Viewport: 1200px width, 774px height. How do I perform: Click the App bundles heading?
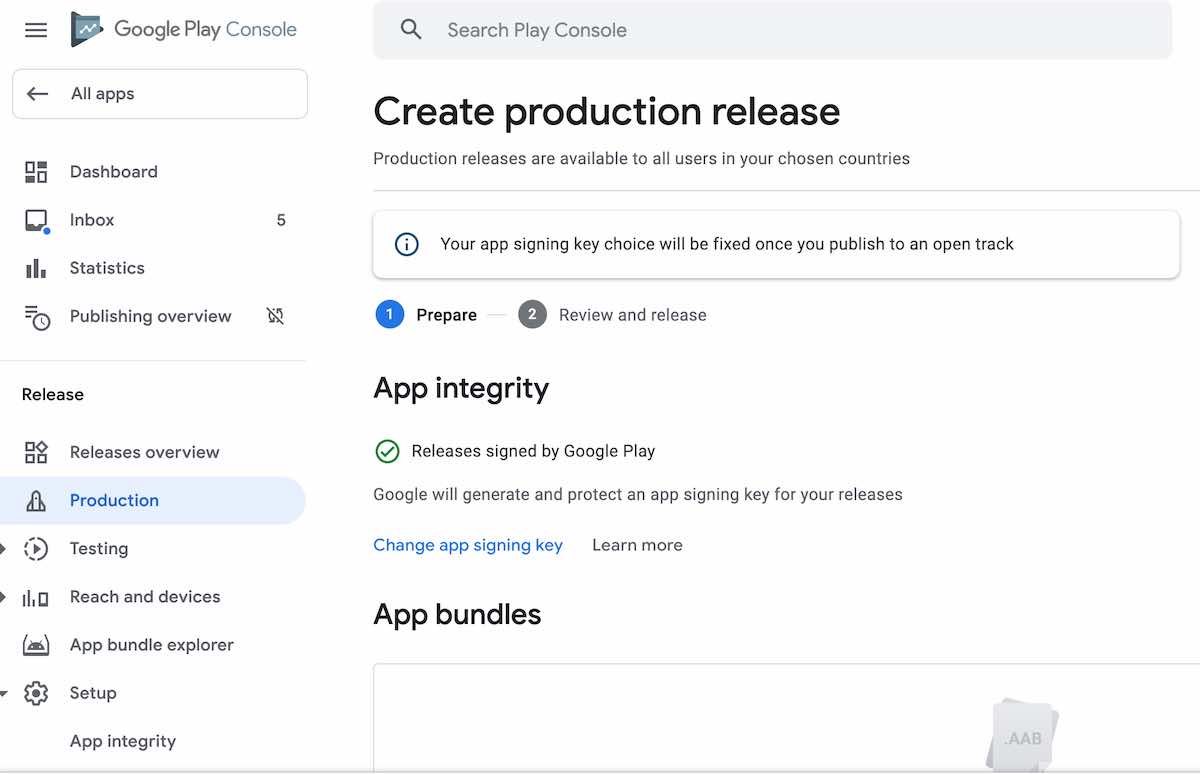[x=457, y=614]
